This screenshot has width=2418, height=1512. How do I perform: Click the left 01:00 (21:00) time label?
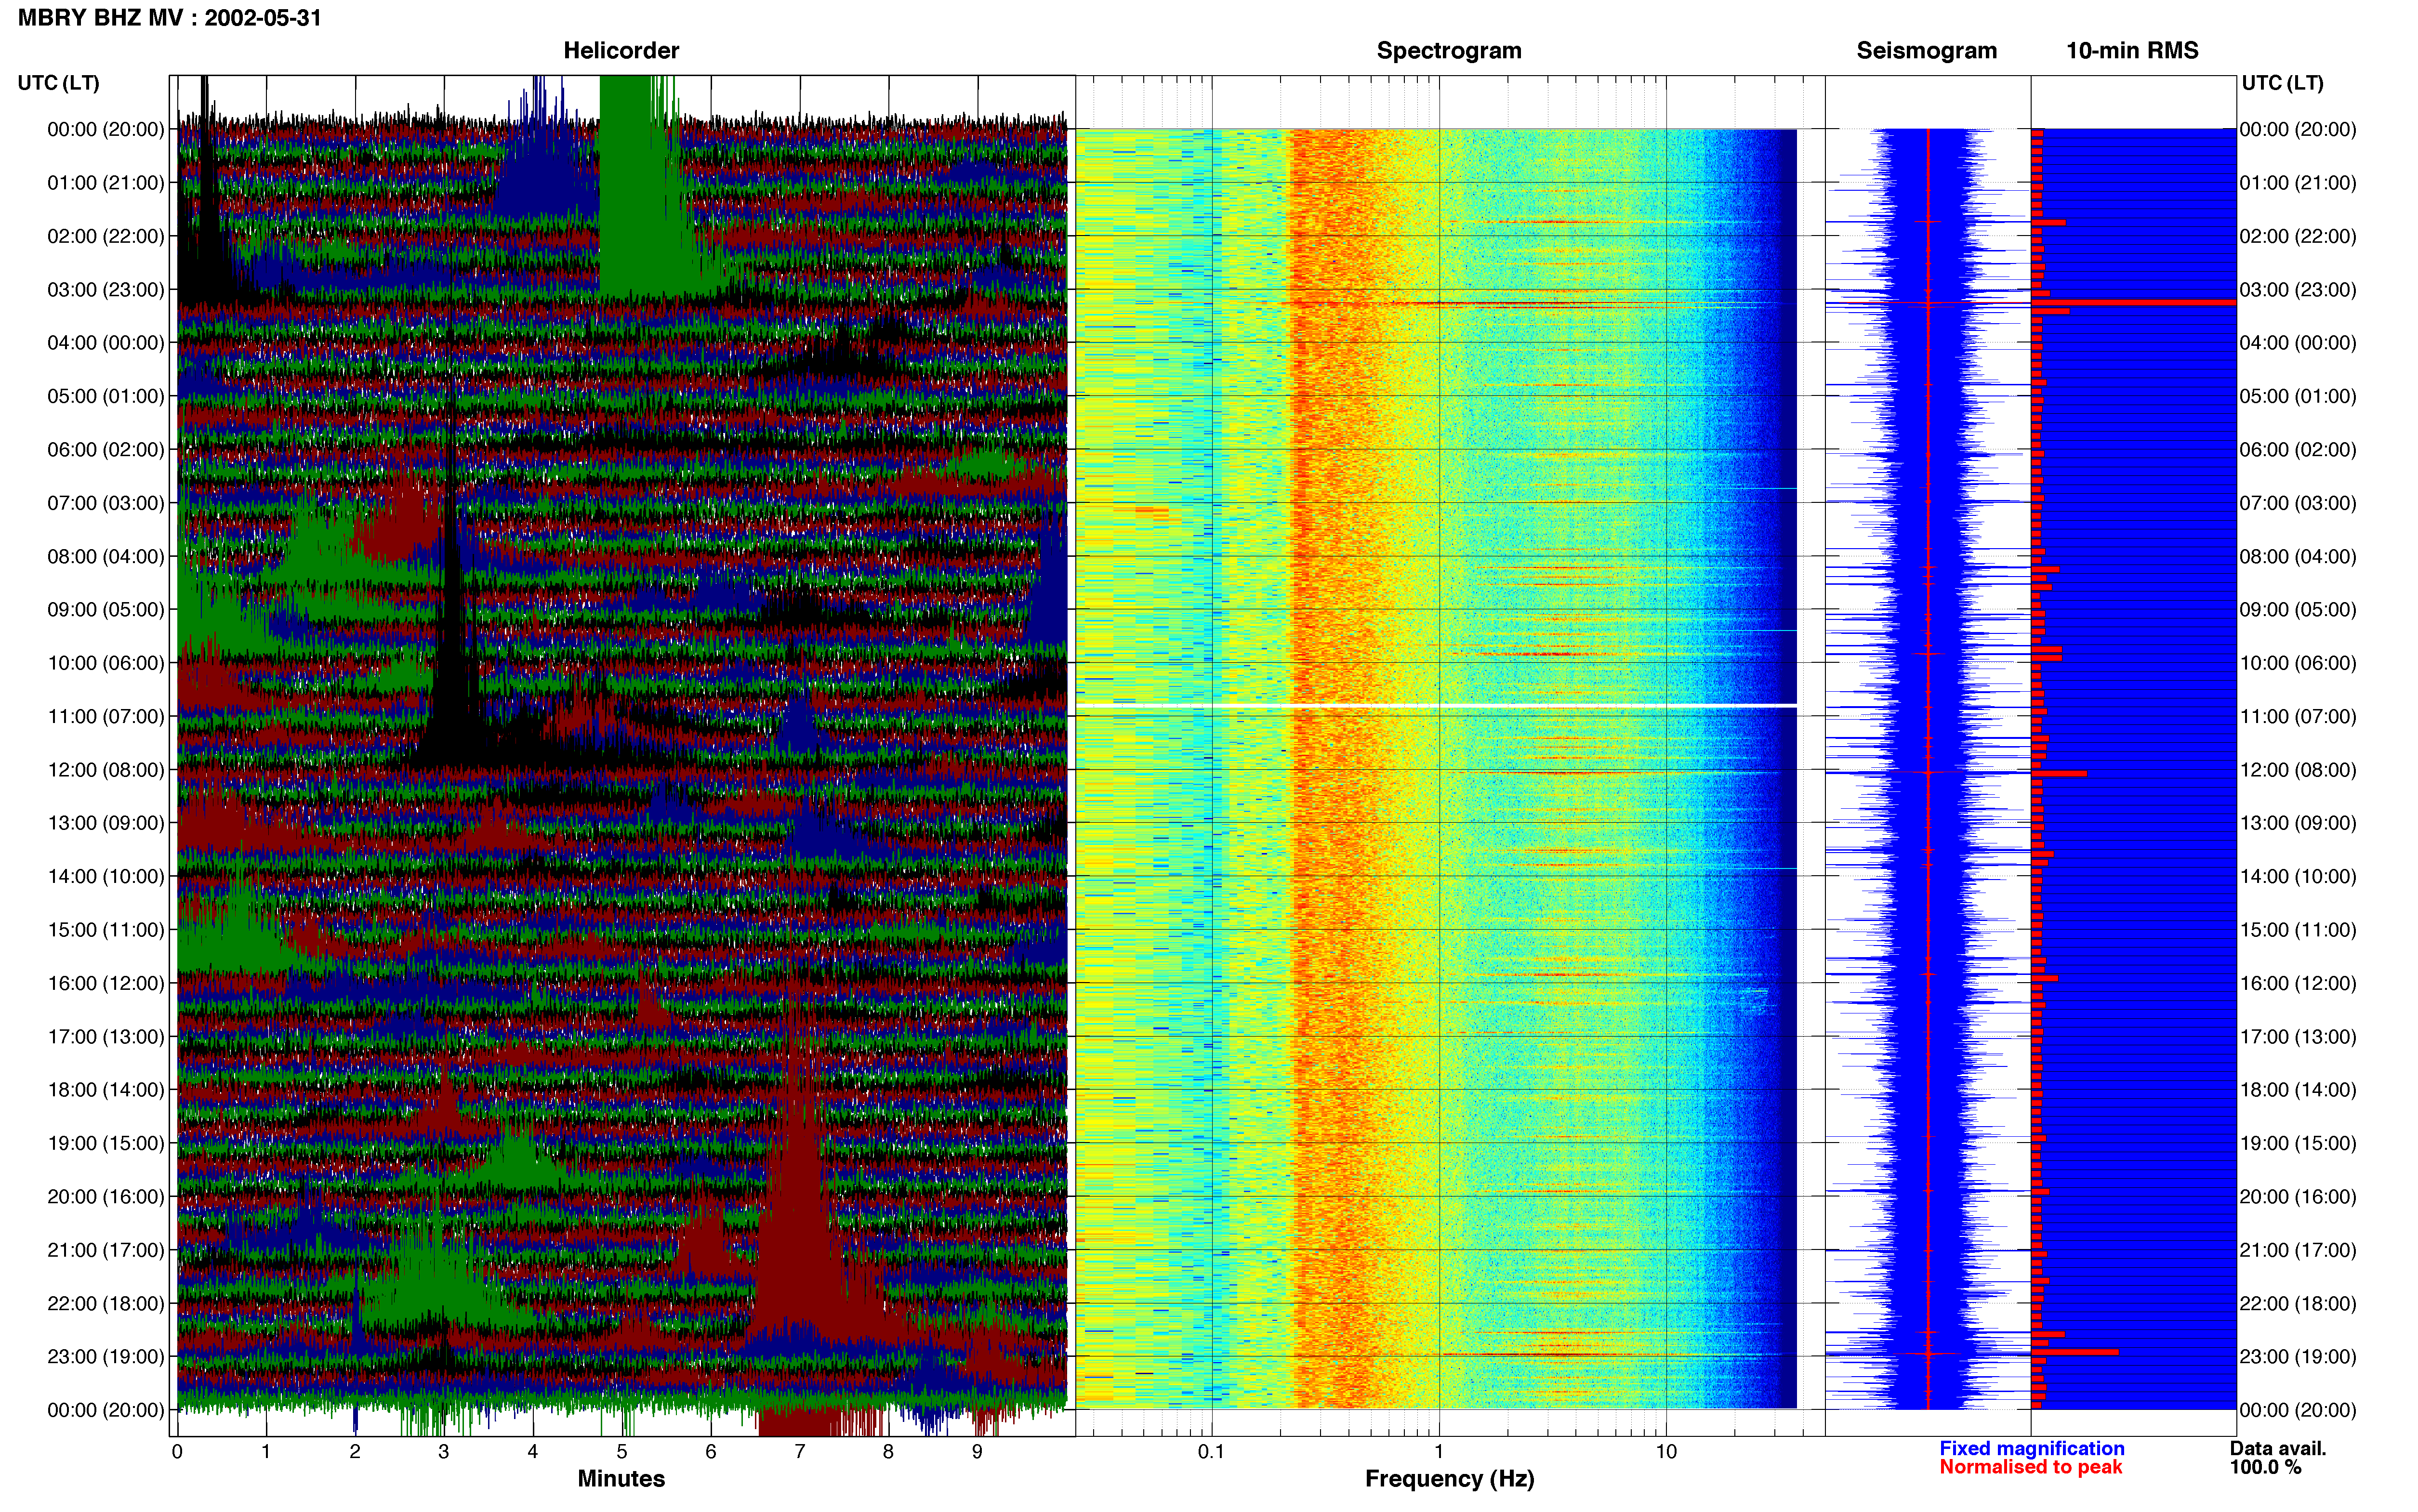(x=105, y=183)
